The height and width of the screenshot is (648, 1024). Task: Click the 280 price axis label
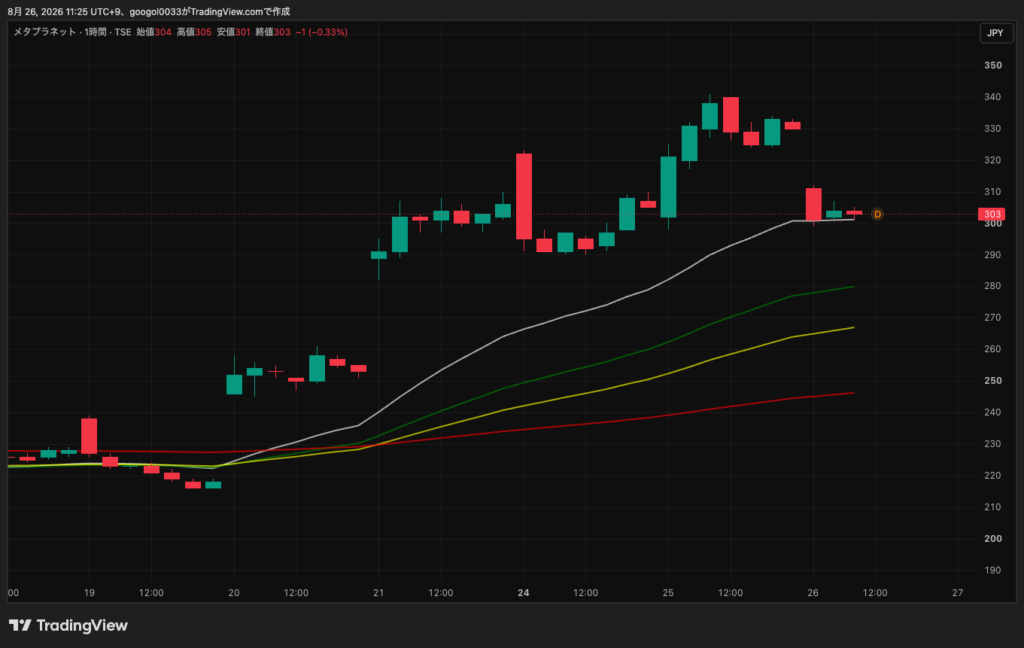tap(993, 286)
